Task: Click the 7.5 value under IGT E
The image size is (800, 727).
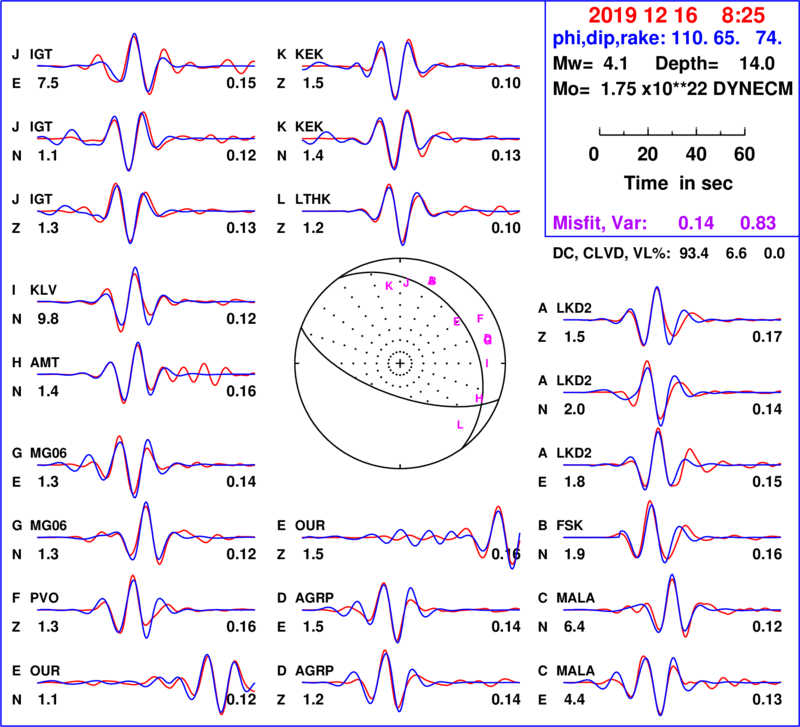Action: coord(48,83)
